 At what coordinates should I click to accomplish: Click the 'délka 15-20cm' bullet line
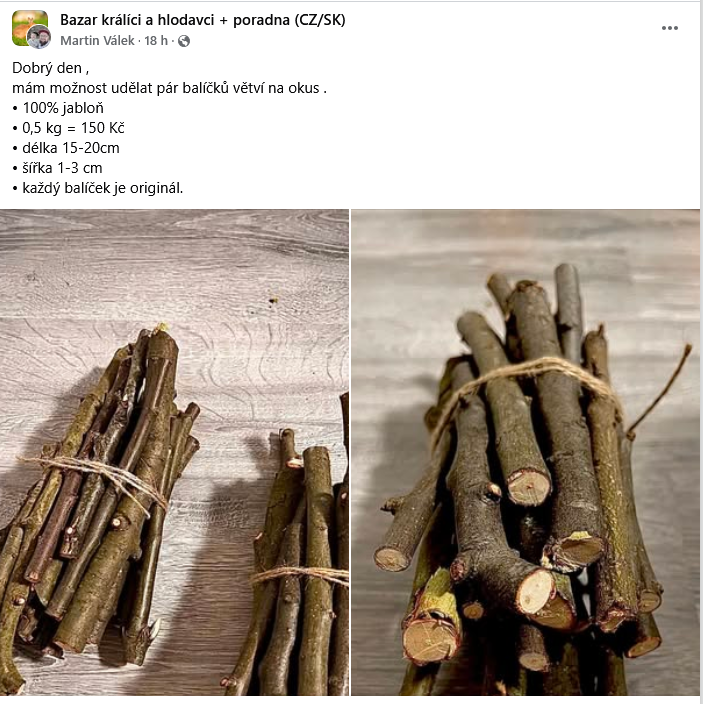point(66,148)
